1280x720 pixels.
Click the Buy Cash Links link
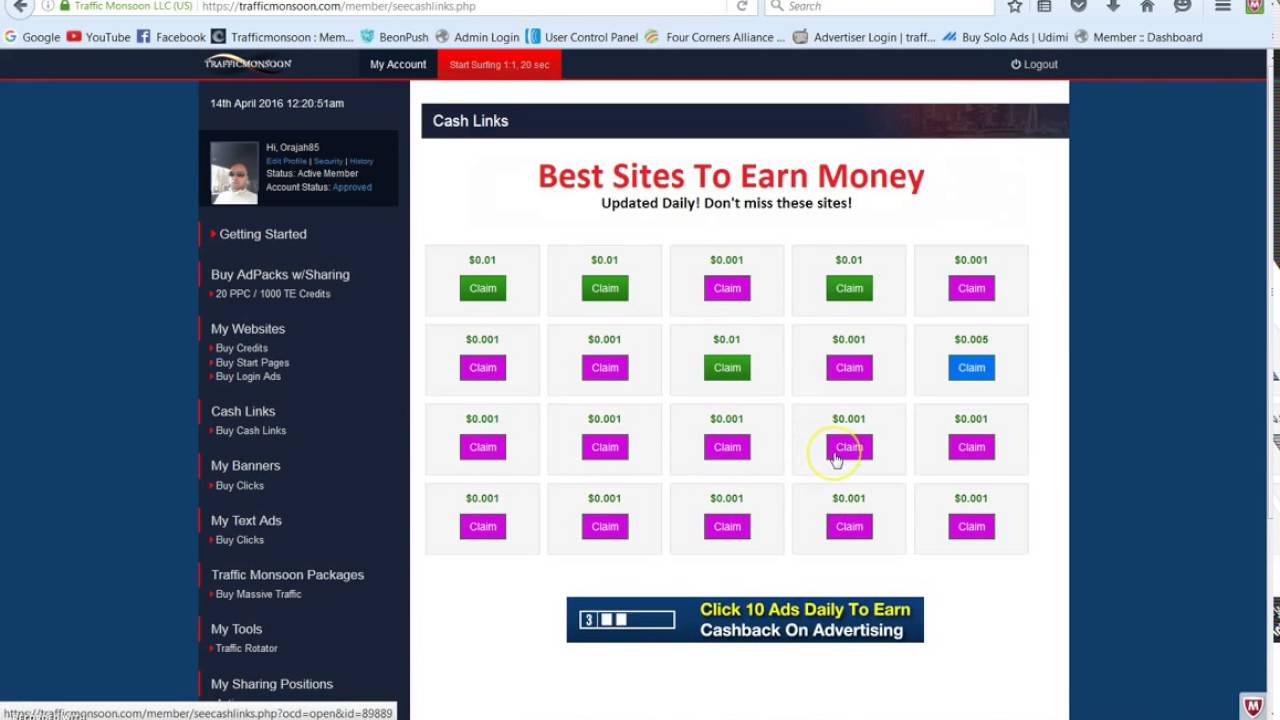(x=251, y=431)
